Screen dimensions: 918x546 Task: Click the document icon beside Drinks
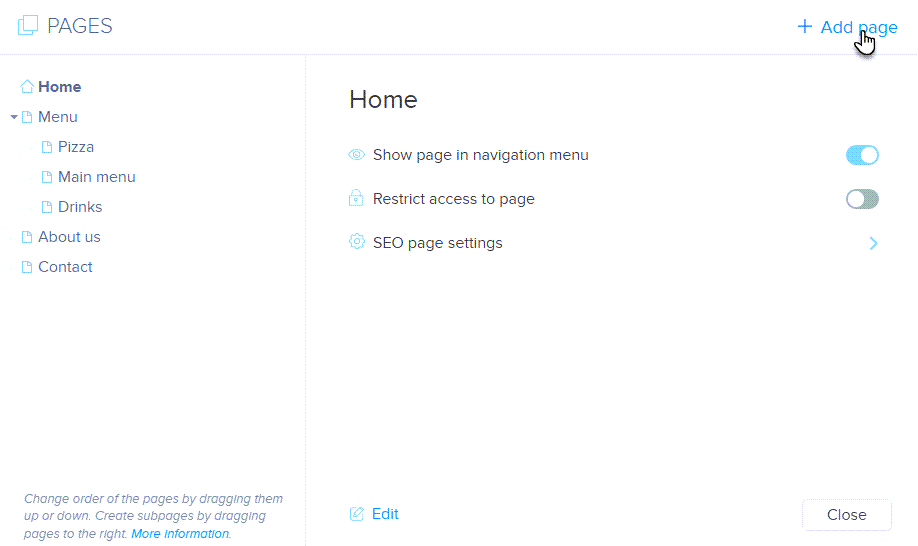[x=47, y=207]
